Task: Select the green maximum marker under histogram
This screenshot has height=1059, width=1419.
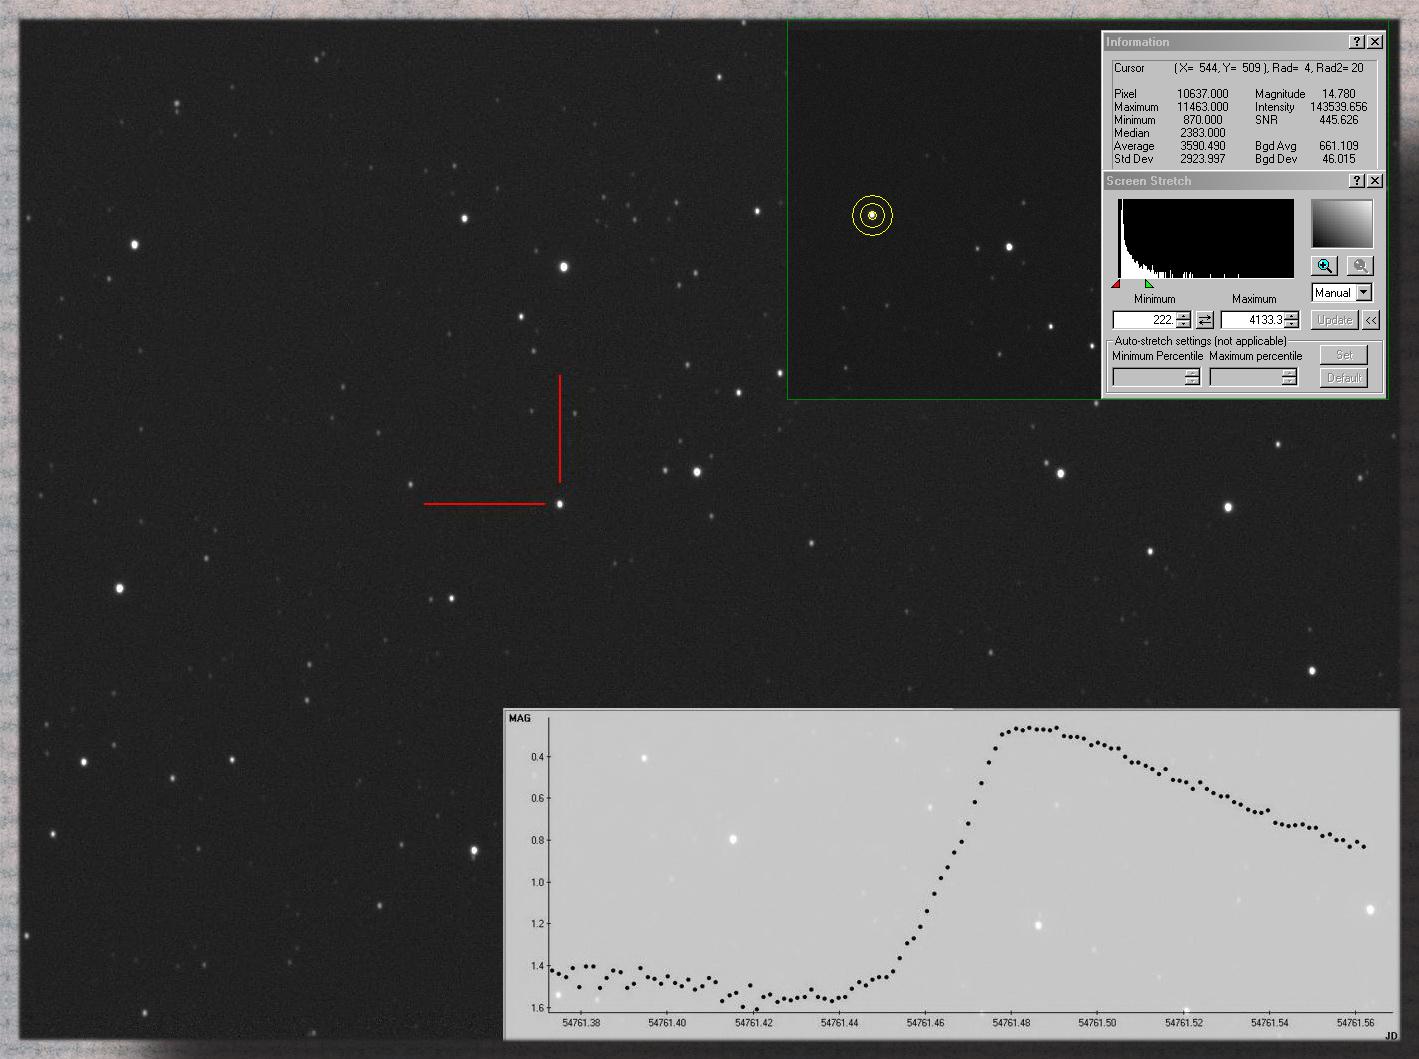Action: [1149, 284]
